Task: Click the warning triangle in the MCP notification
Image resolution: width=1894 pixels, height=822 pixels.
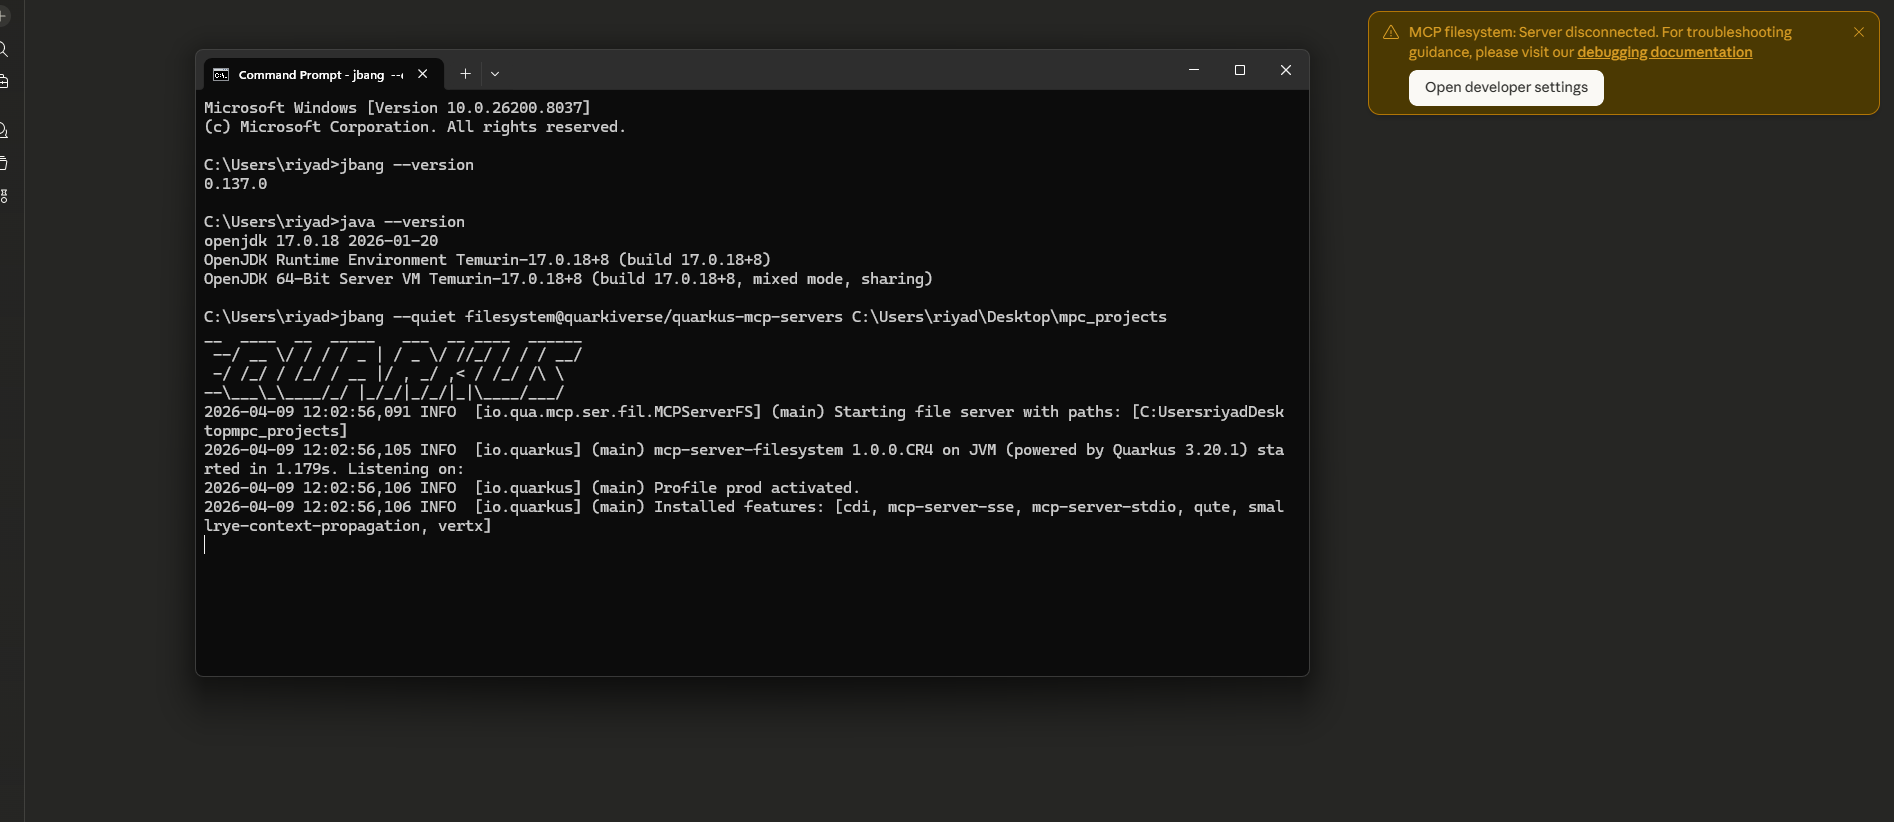Action: point(1390,33)
